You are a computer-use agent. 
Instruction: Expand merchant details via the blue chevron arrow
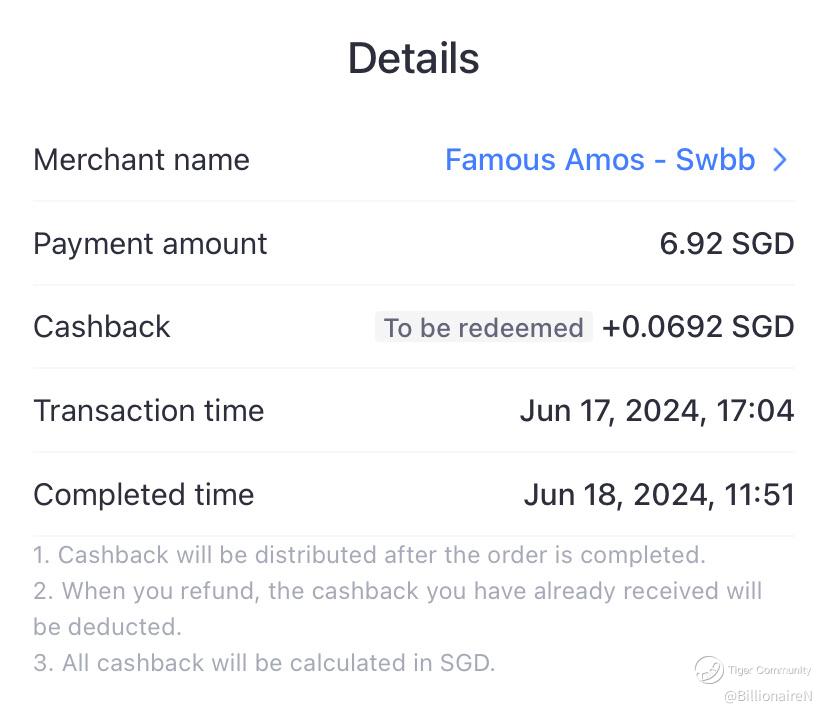pos(781,160)
